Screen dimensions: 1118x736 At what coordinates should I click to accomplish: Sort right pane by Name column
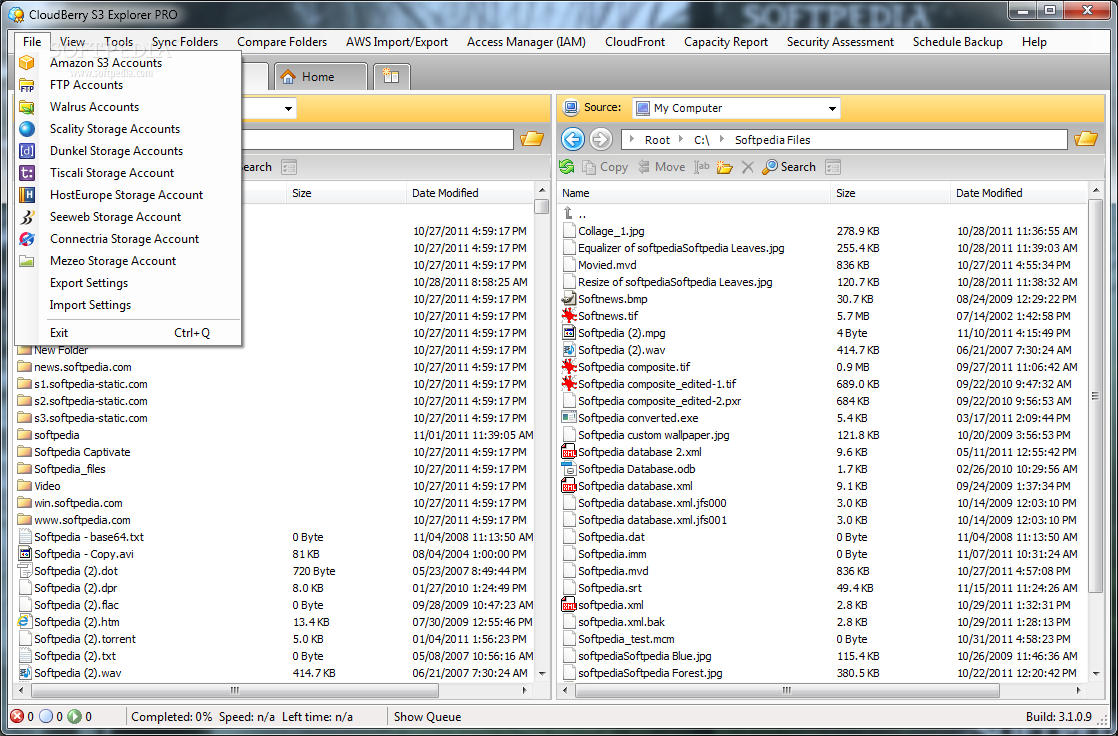(694, 193)
